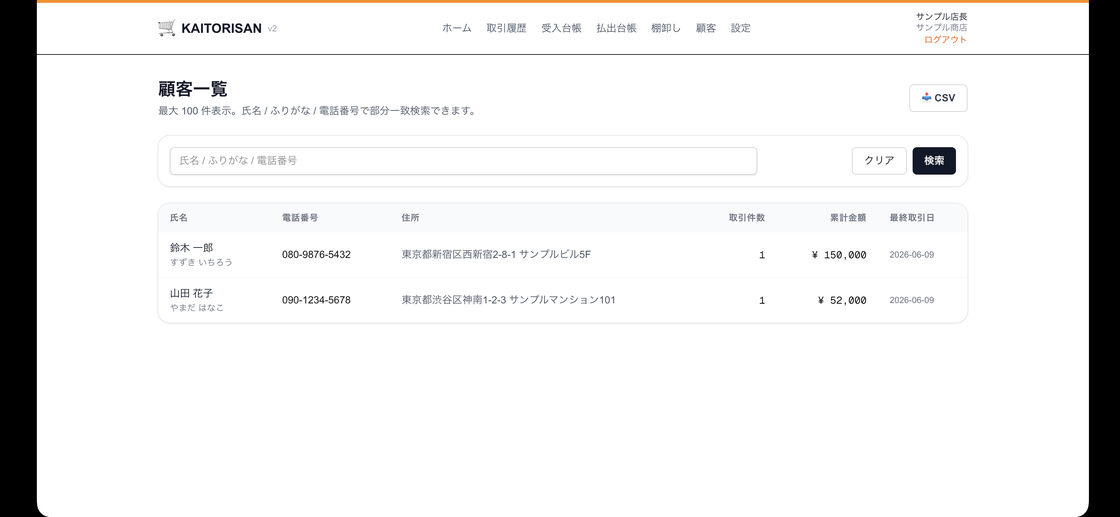Click the 顧客一覧 page heading
The height and width of the screenshot is (517, 1120).
pyautogui.click(x=193, y=89)
